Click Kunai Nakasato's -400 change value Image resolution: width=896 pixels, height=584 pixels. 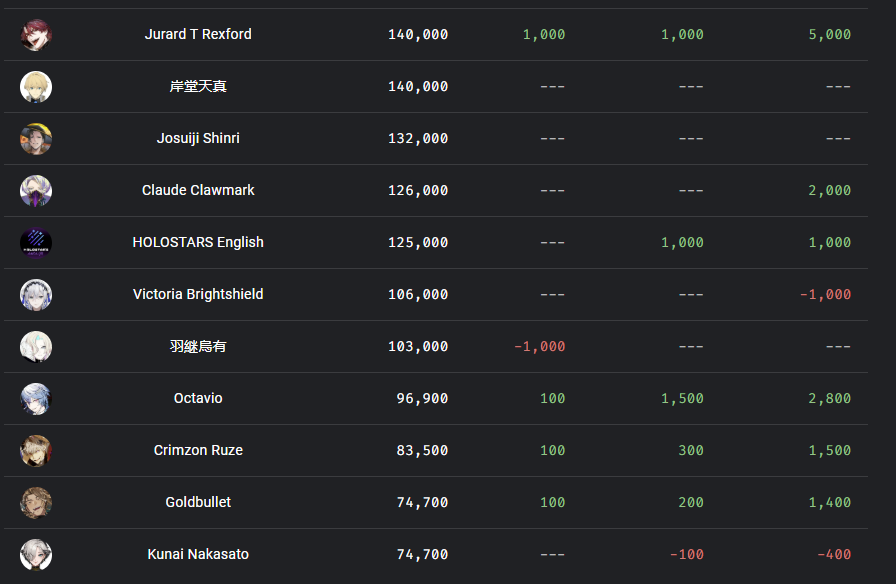pos(833,555)
